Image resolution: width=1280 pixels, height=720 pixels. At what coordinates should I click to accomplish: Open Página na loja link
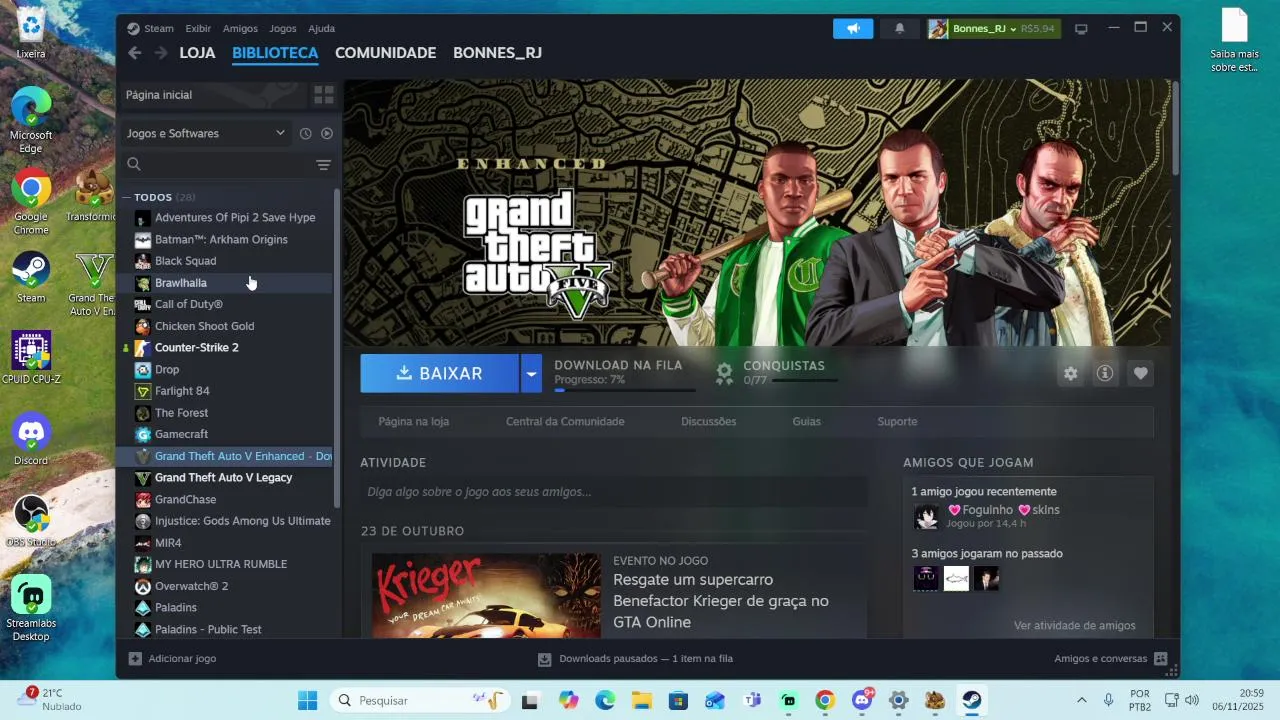414,422
